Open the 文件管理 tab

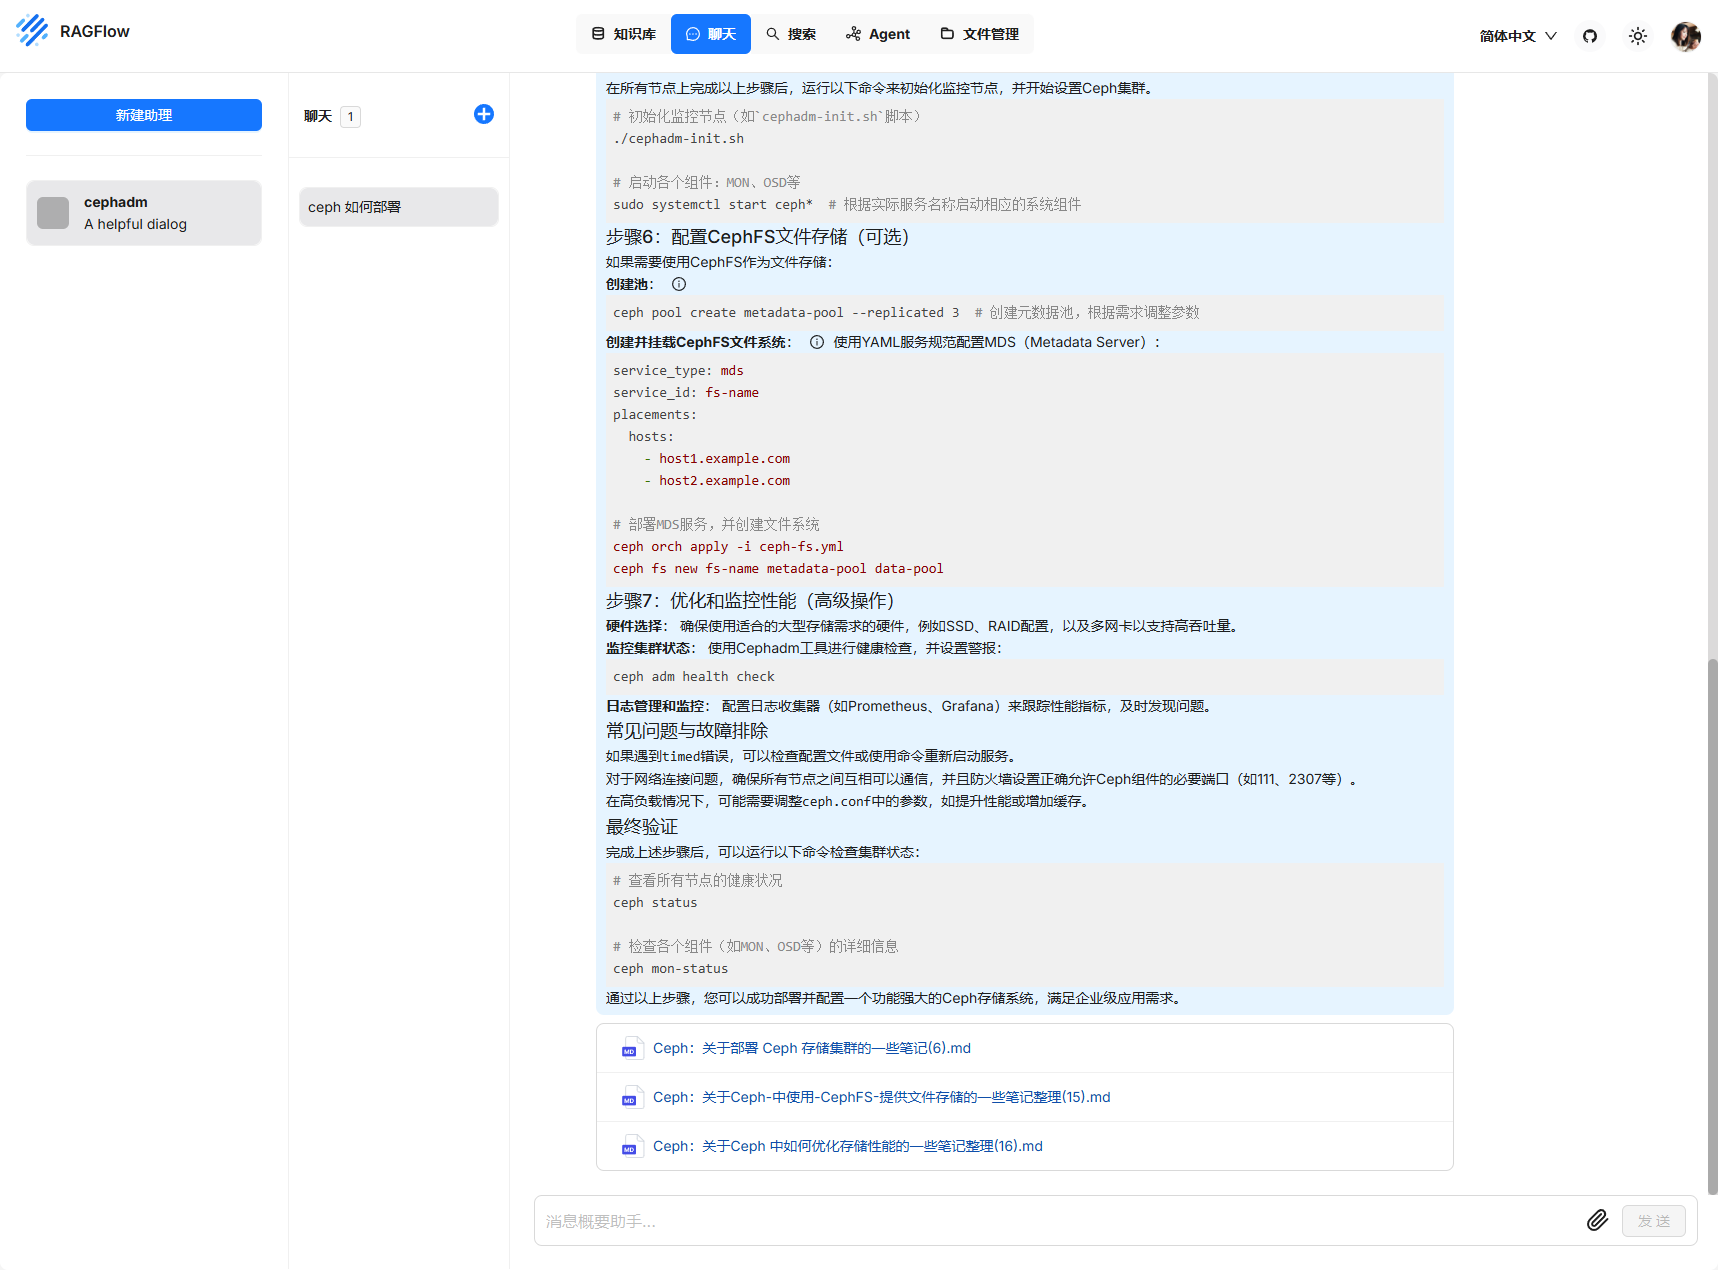[x=980, y=34]
